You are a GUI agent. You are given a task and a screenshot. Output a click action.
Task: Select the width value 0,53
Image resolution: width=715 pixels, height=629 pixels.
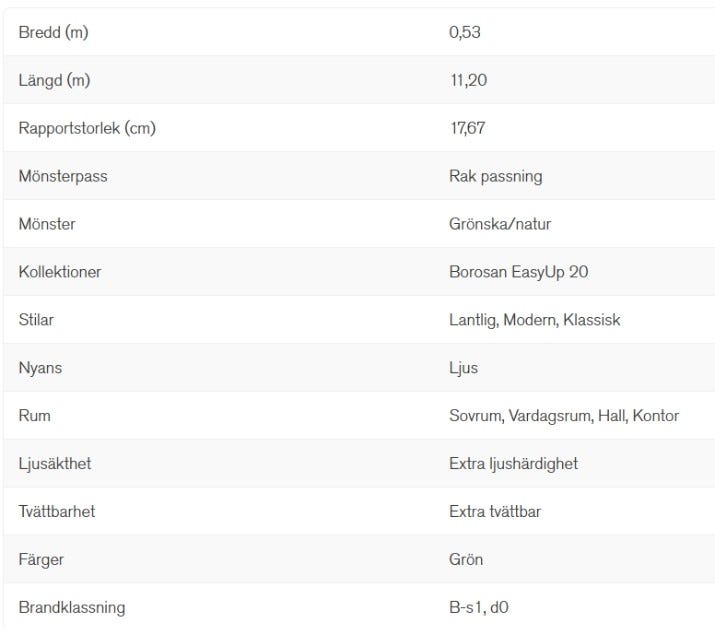(x=465, y=32)
